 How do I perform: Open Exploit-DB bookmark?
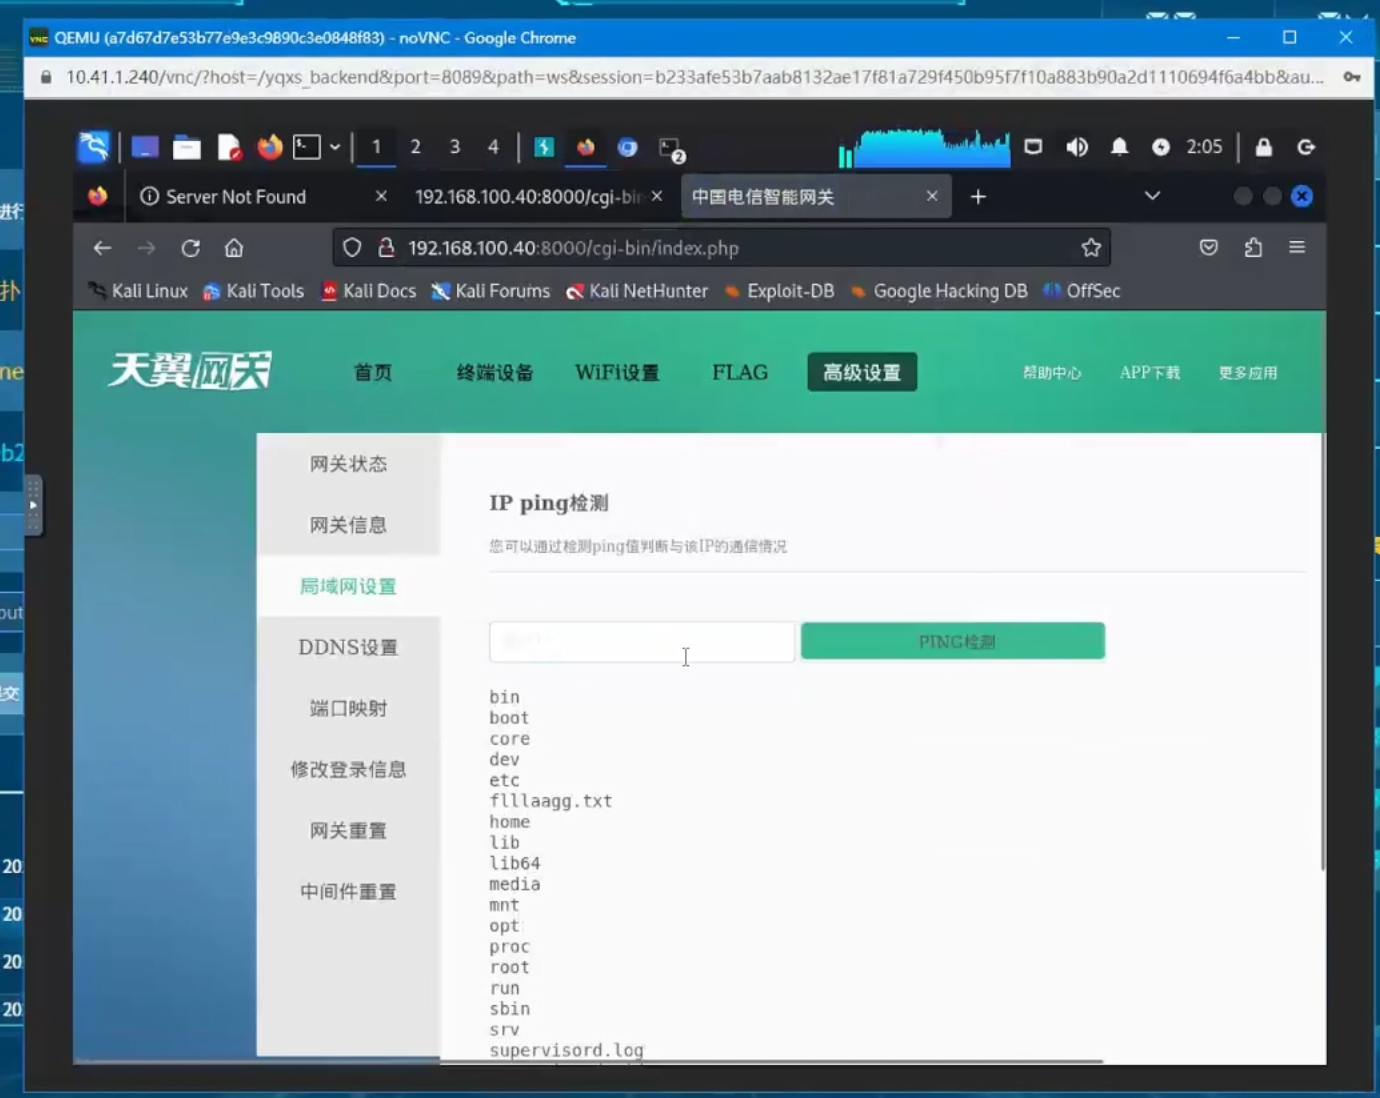[x=779, y=291]
